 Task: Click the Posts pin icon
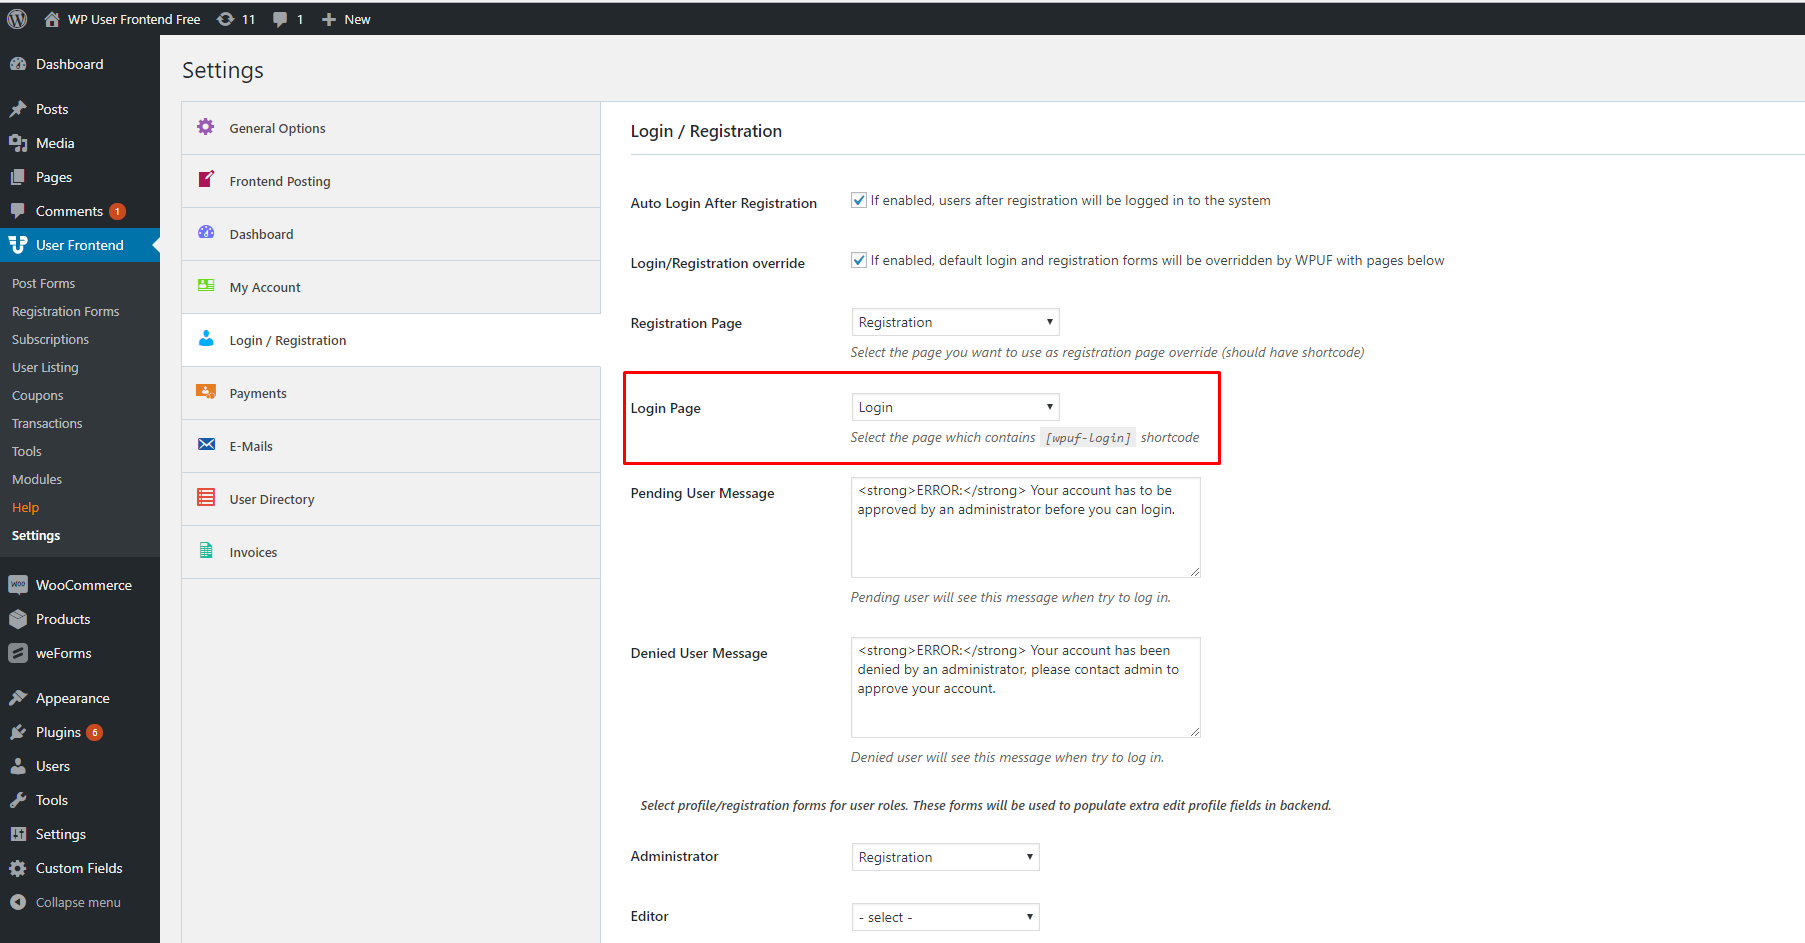pos(18,109)
